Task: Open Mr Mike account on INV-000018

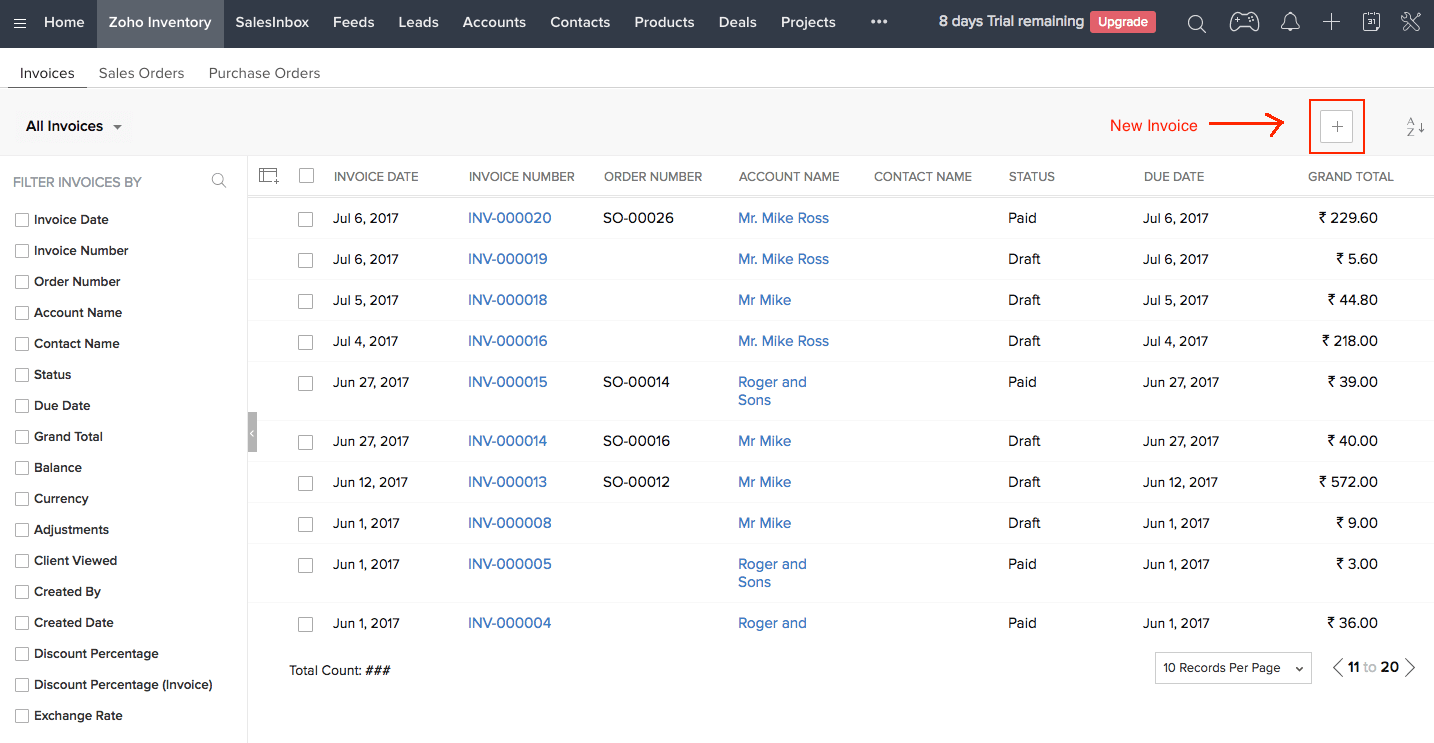Action: [x=764, y=300]
